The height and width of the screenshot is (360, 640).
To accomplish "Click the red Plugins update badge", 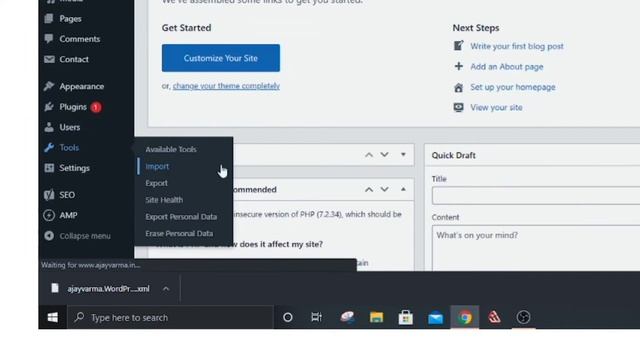I will coord(96,107).
